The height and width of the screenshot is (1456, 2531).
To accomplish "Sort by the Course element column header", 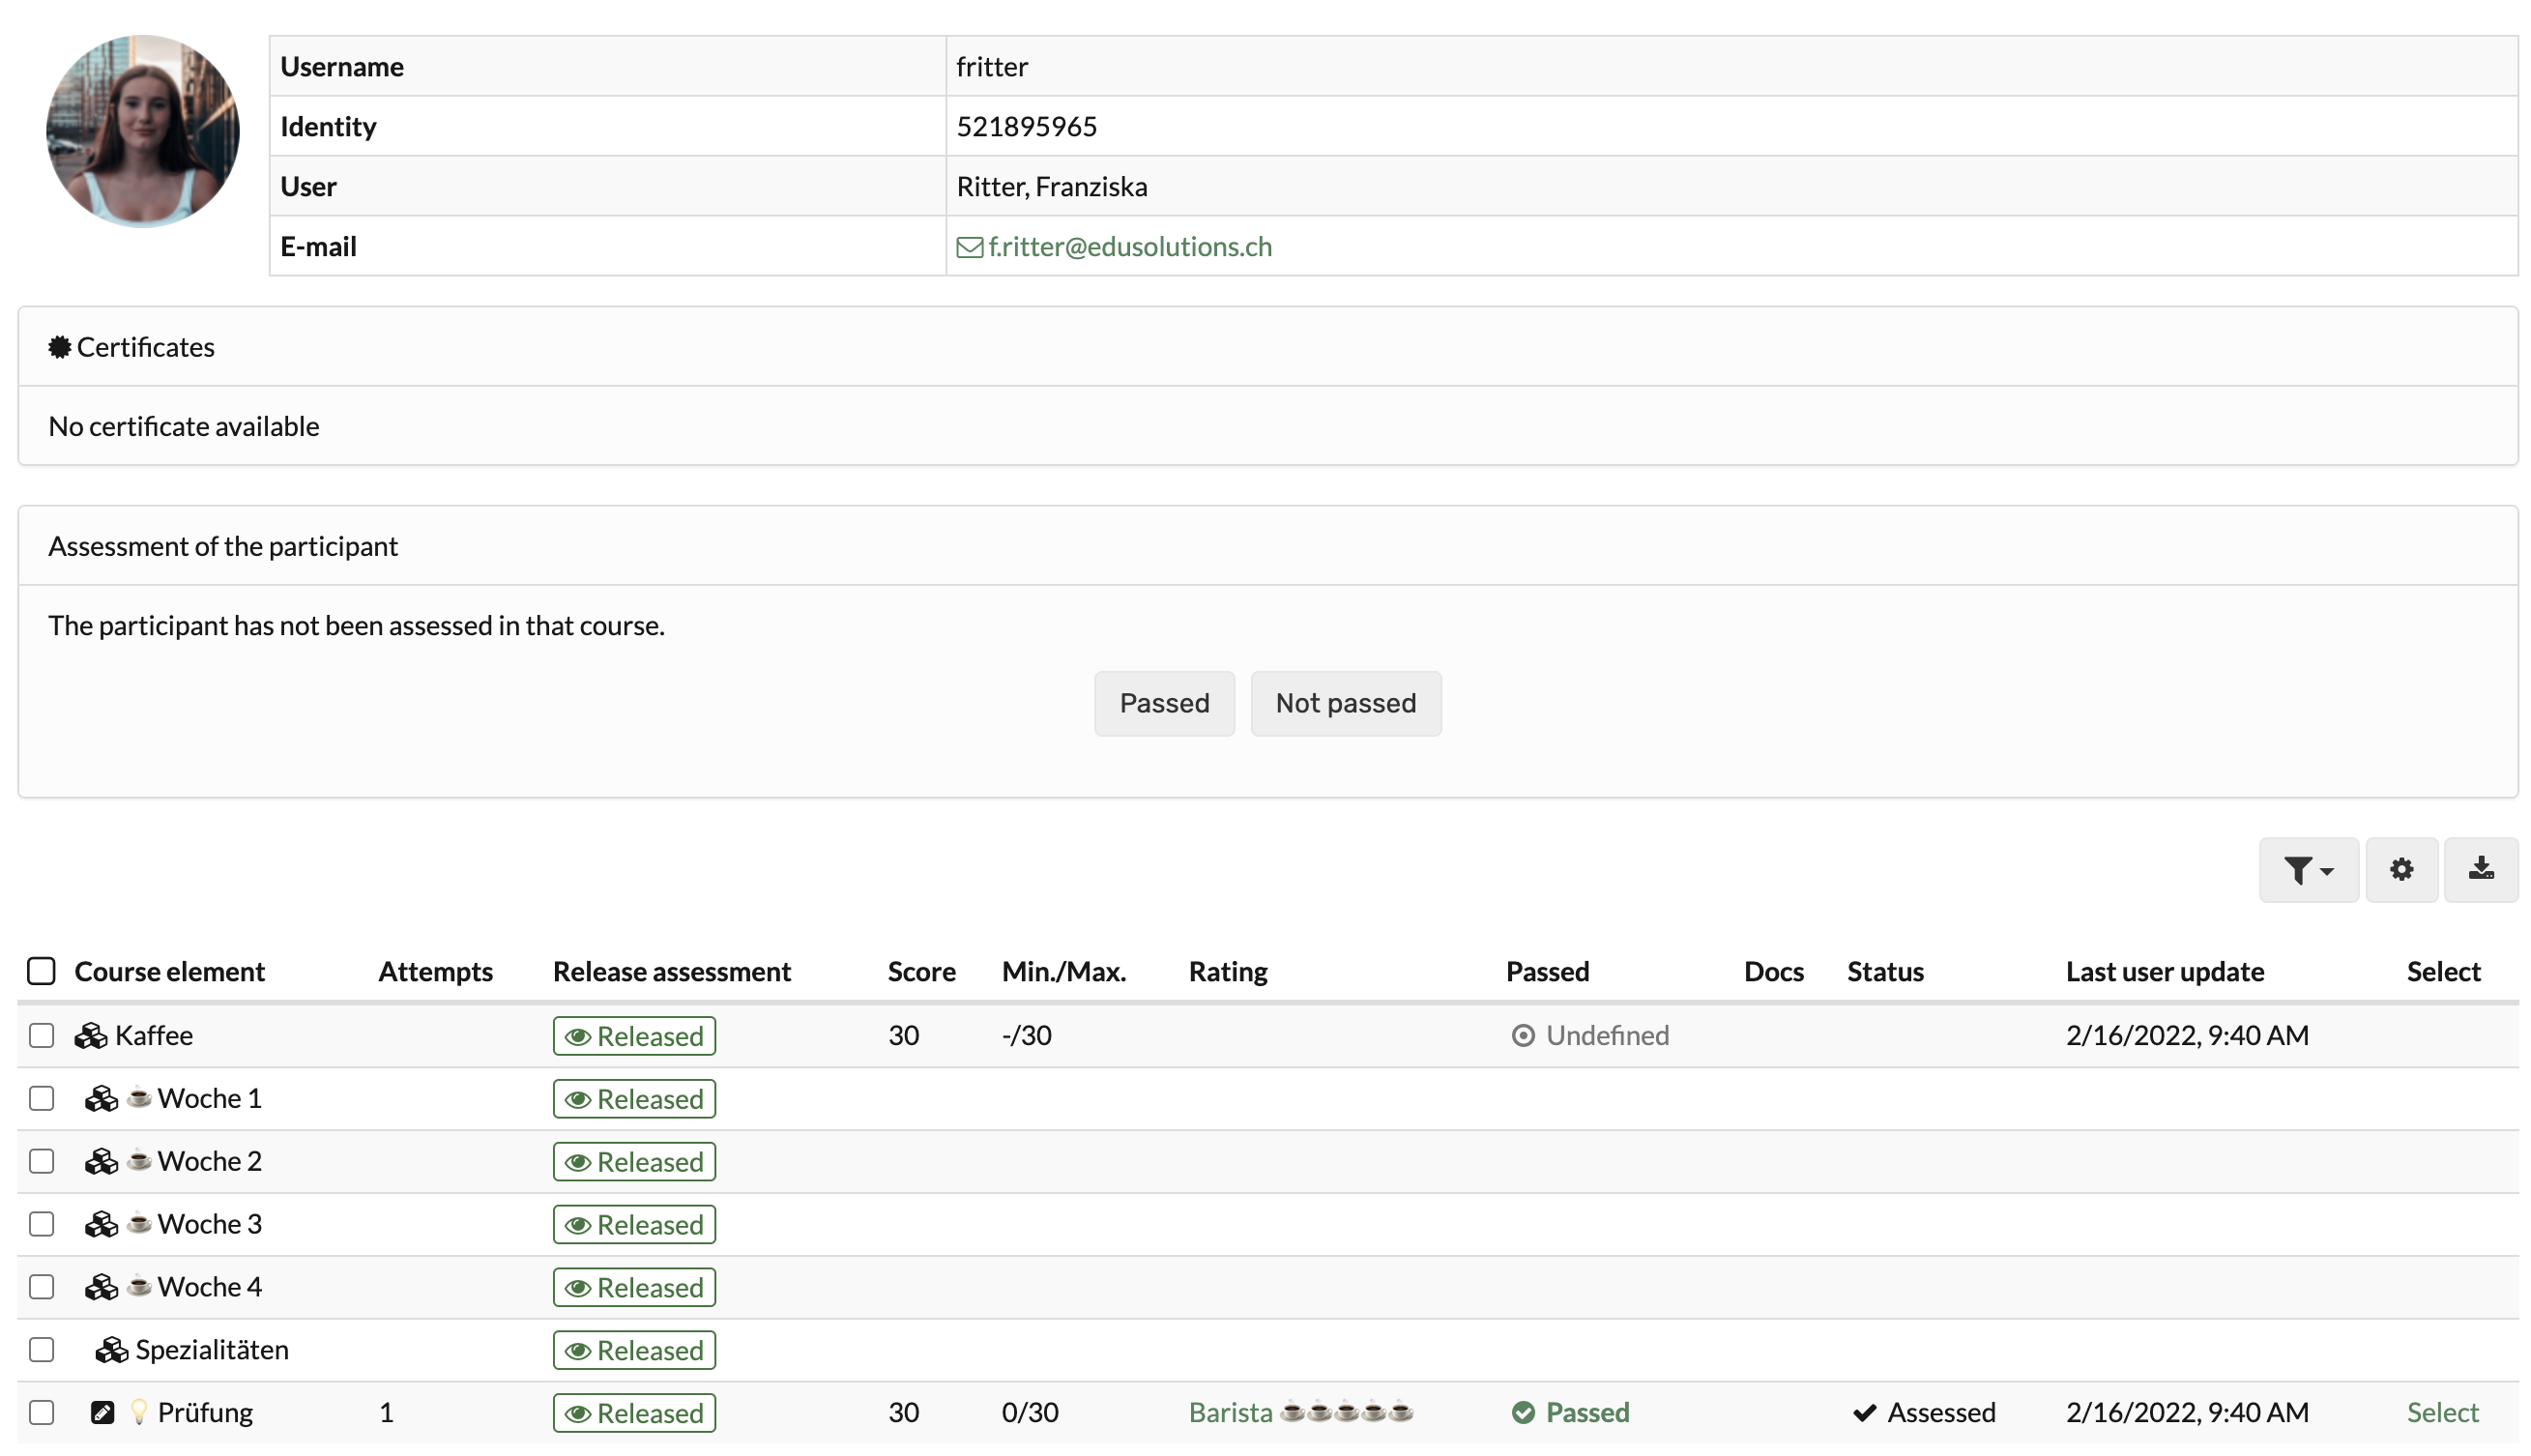I will point(169,971).
